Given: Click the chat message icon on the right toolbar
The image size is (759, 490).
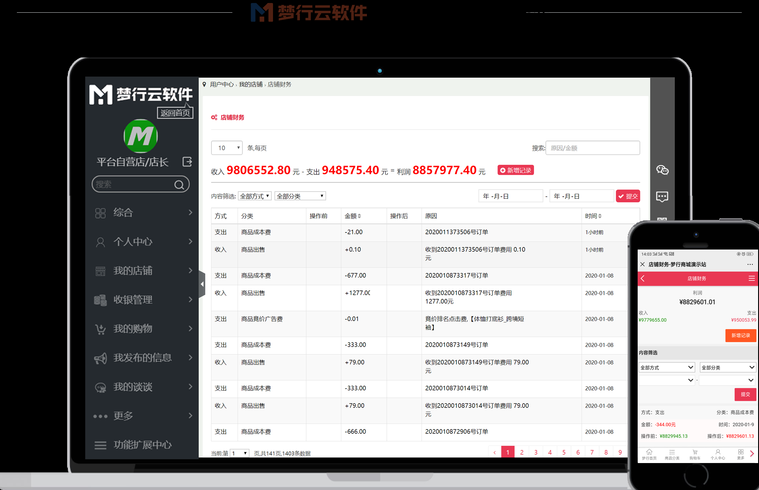Looking at the screenshot, I should click(x=662, y=196).
